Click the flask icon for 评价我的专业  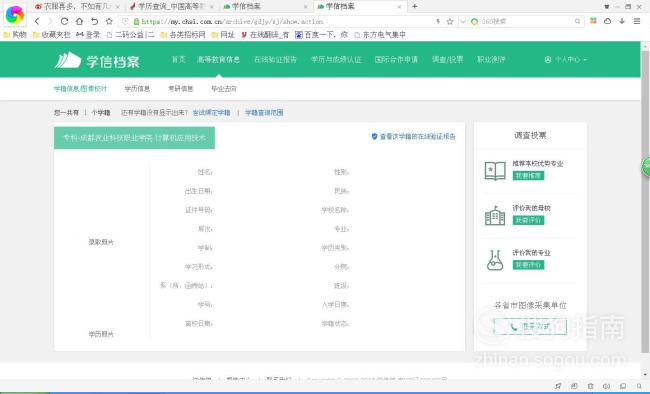coord(495,260)
